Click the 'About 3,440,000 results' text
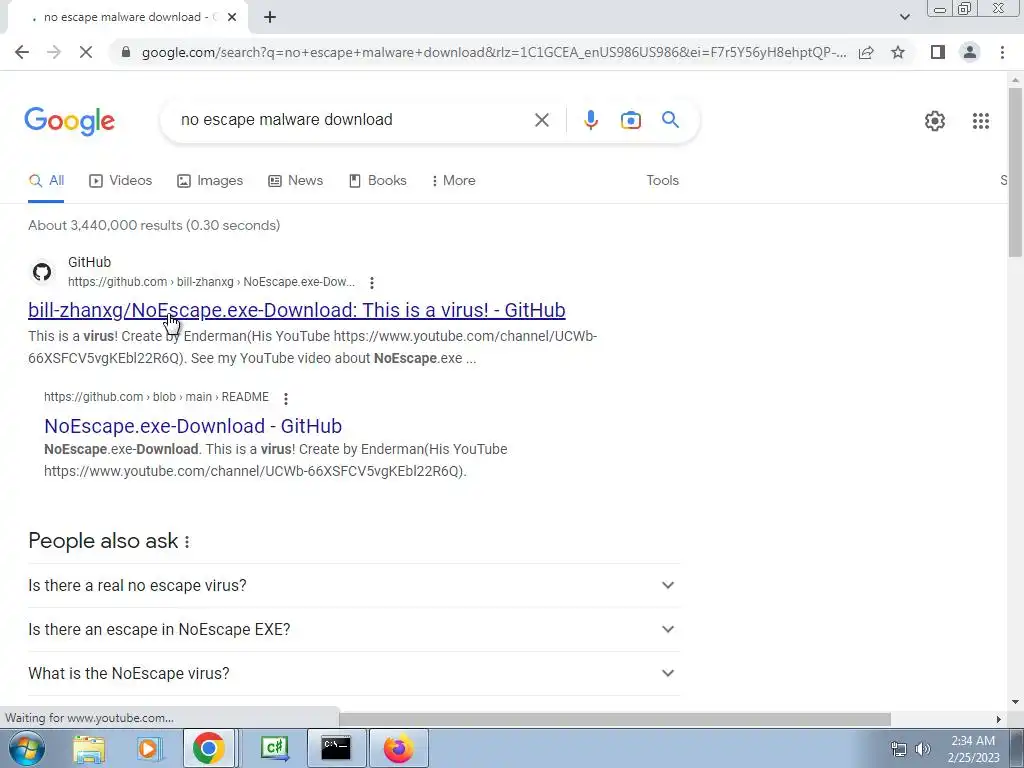This screenshot has height=768, width=1024. click(x=154, y=225)
